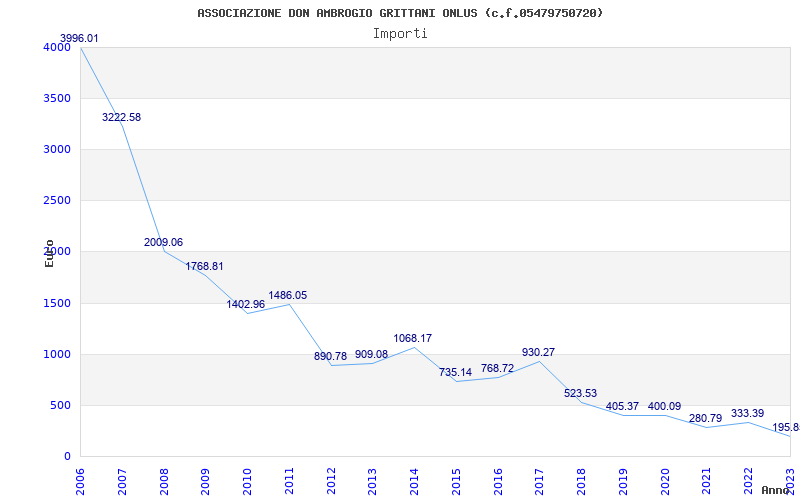The width and height of the screenshot is (800, 500).
Task: Click the 2012 year axis label
Action: pyautogui.click(x=331, y=482)
